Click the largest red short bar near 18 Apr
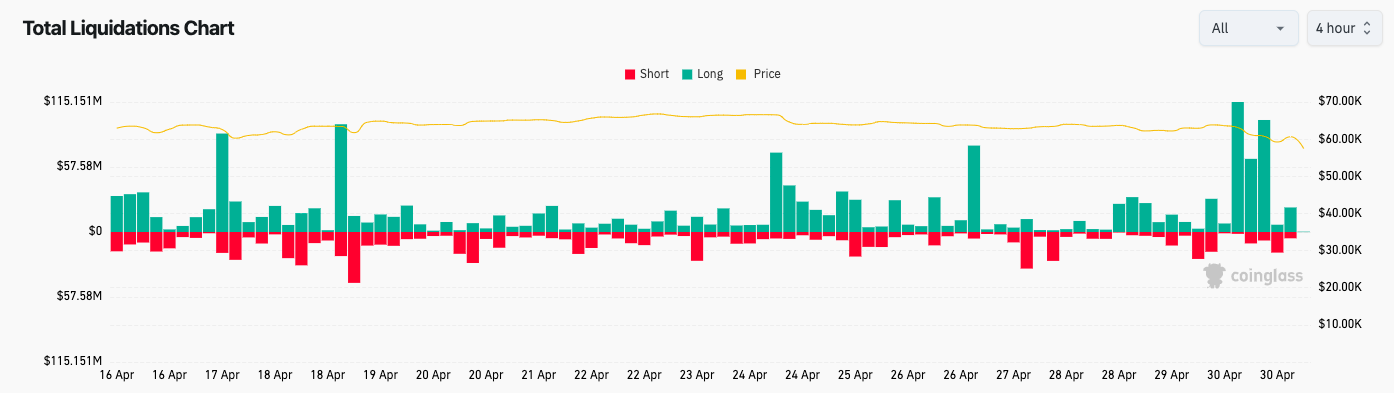1394x393 pixels. [354, 257]
